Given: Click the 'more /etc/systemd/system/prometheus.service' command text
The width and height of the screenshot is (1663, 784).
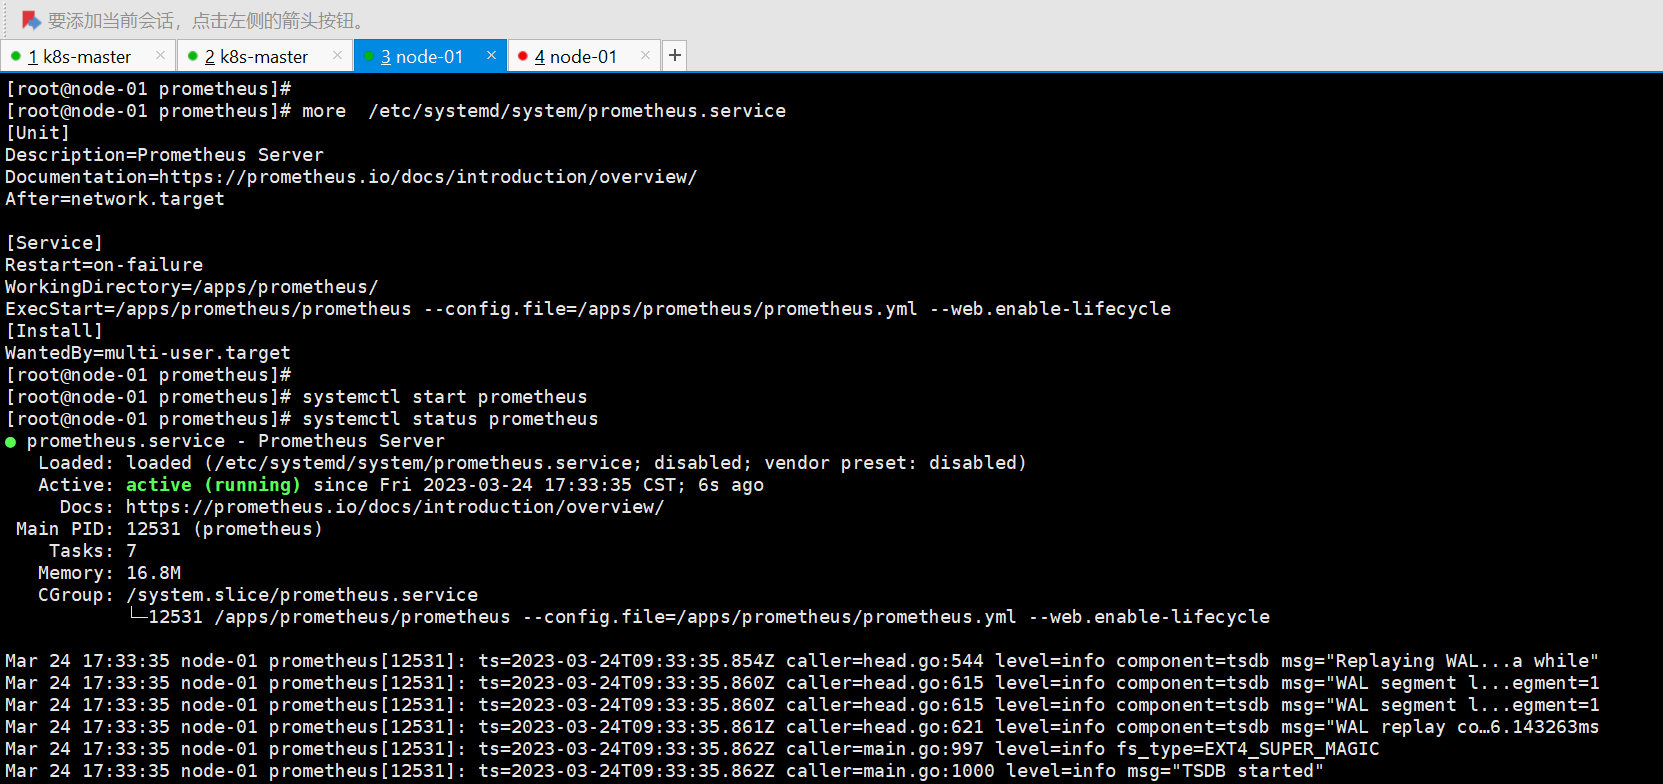Looking at the screenshot, I should (544, 111).
